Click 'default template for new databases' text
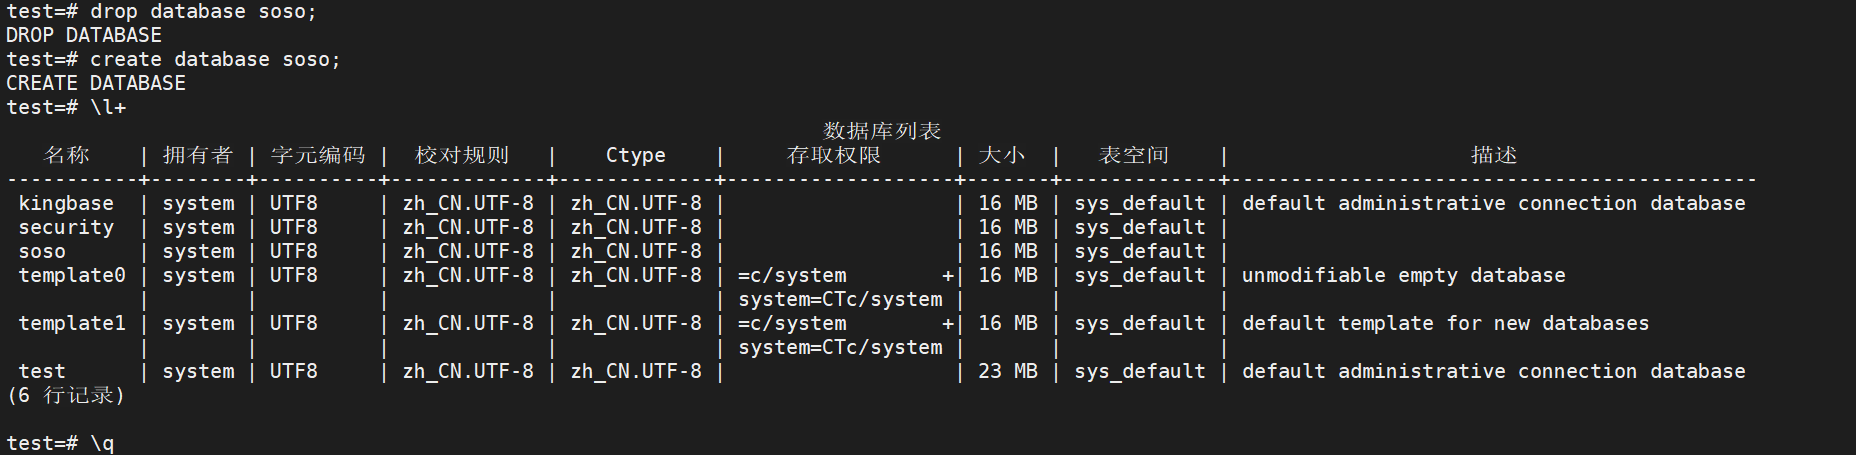Image resolution: width=1856 pixels, height=455 pixels. click(1445, 323)
